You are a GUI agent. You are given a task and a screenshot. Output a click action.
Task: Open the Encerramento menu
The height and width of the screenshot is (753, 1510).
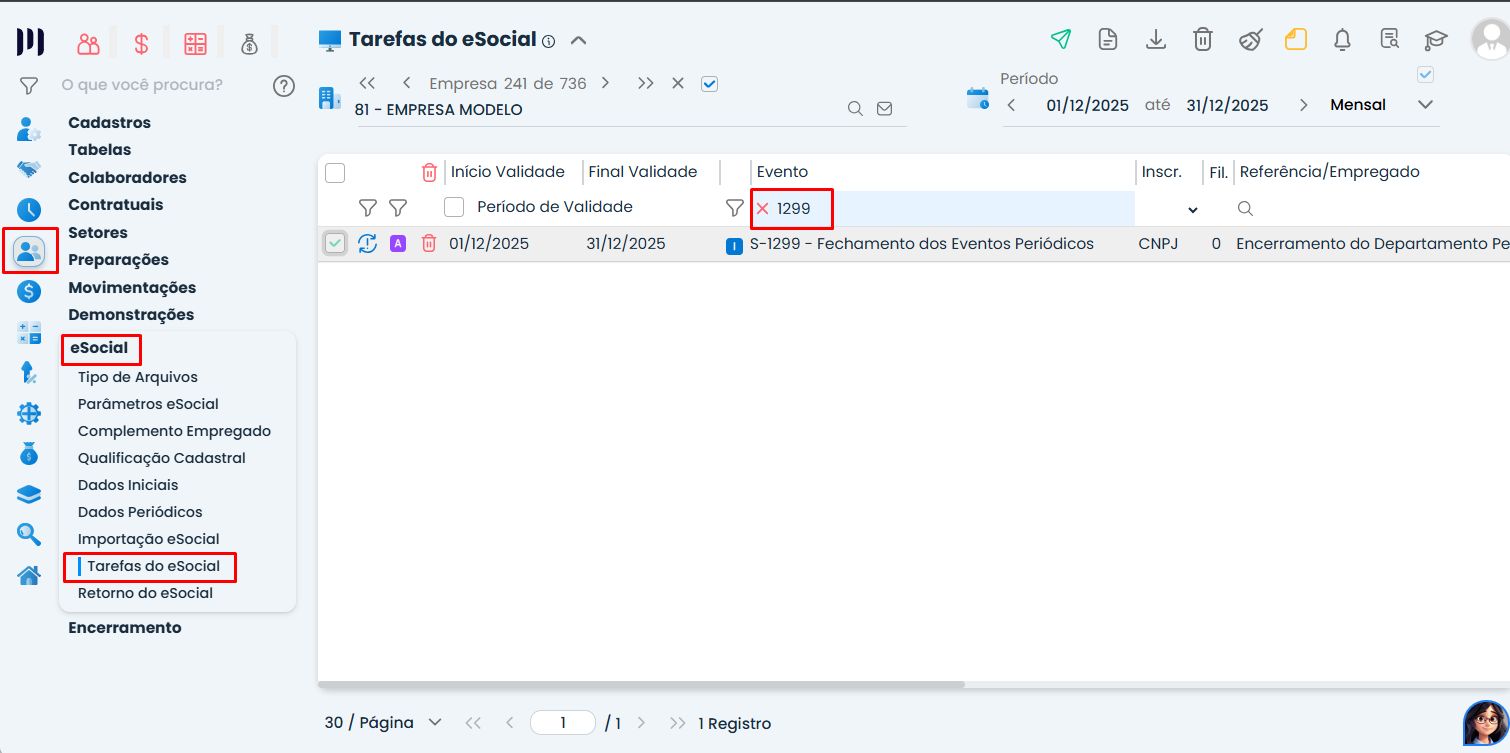coord(125,628)
